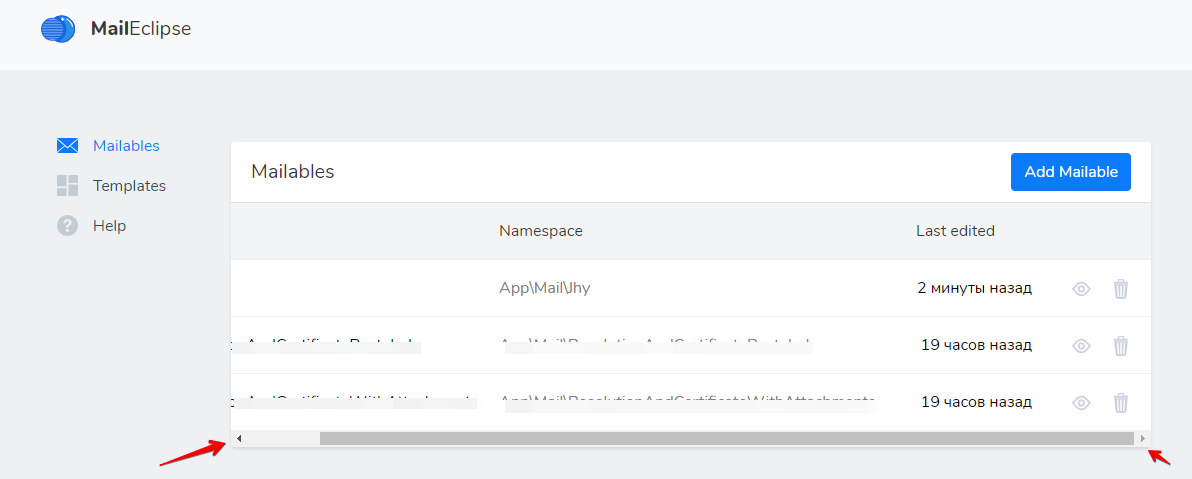Screen dimensions: 1192x479
Task: Click the '2 минуты назад' timestamp
Action: pyautogui.click(x=975, y=288)
